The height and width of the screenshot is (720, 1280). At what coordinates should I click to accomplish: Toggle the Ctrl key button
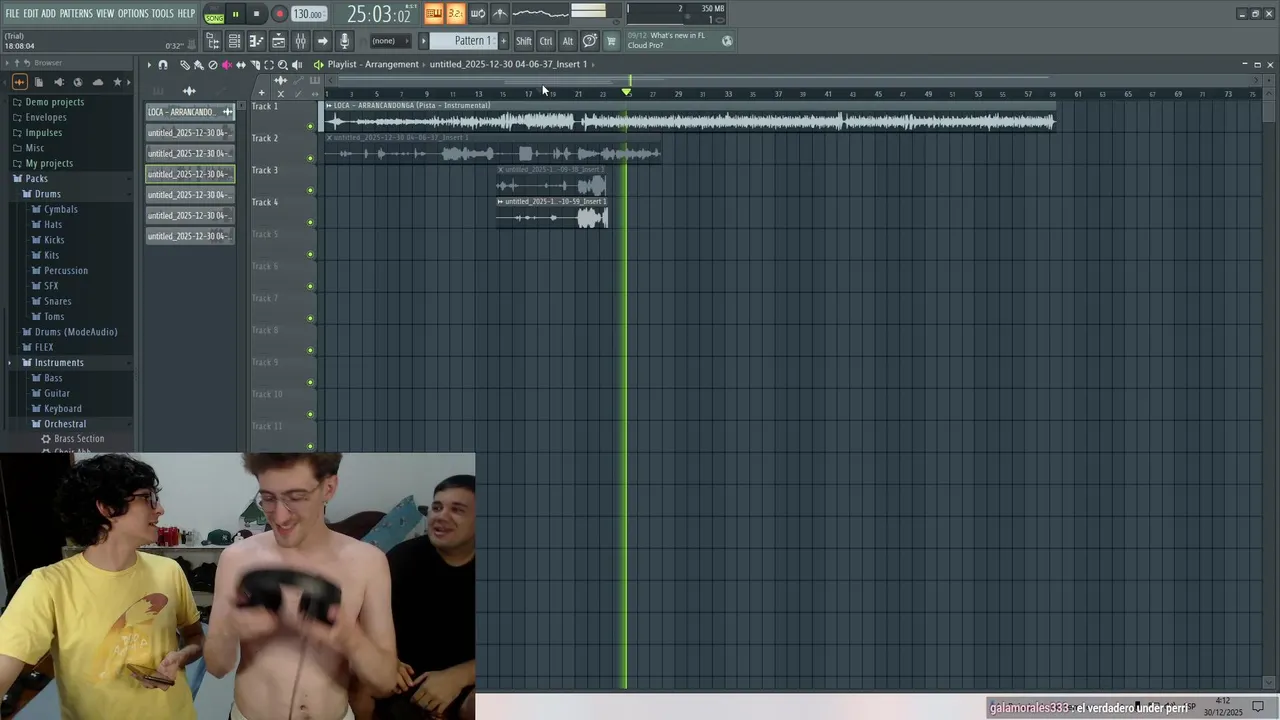[x=545, y=41]
